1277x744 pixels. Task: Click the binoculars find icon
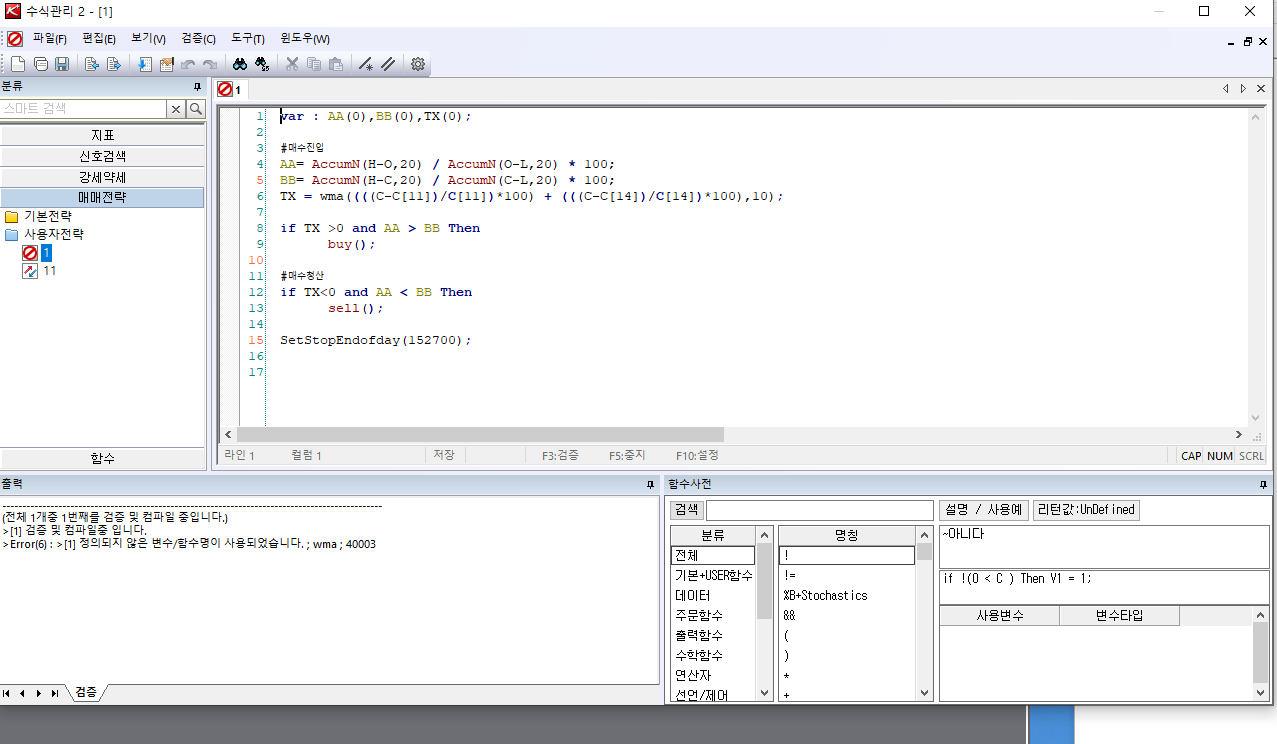click(240, 64)
